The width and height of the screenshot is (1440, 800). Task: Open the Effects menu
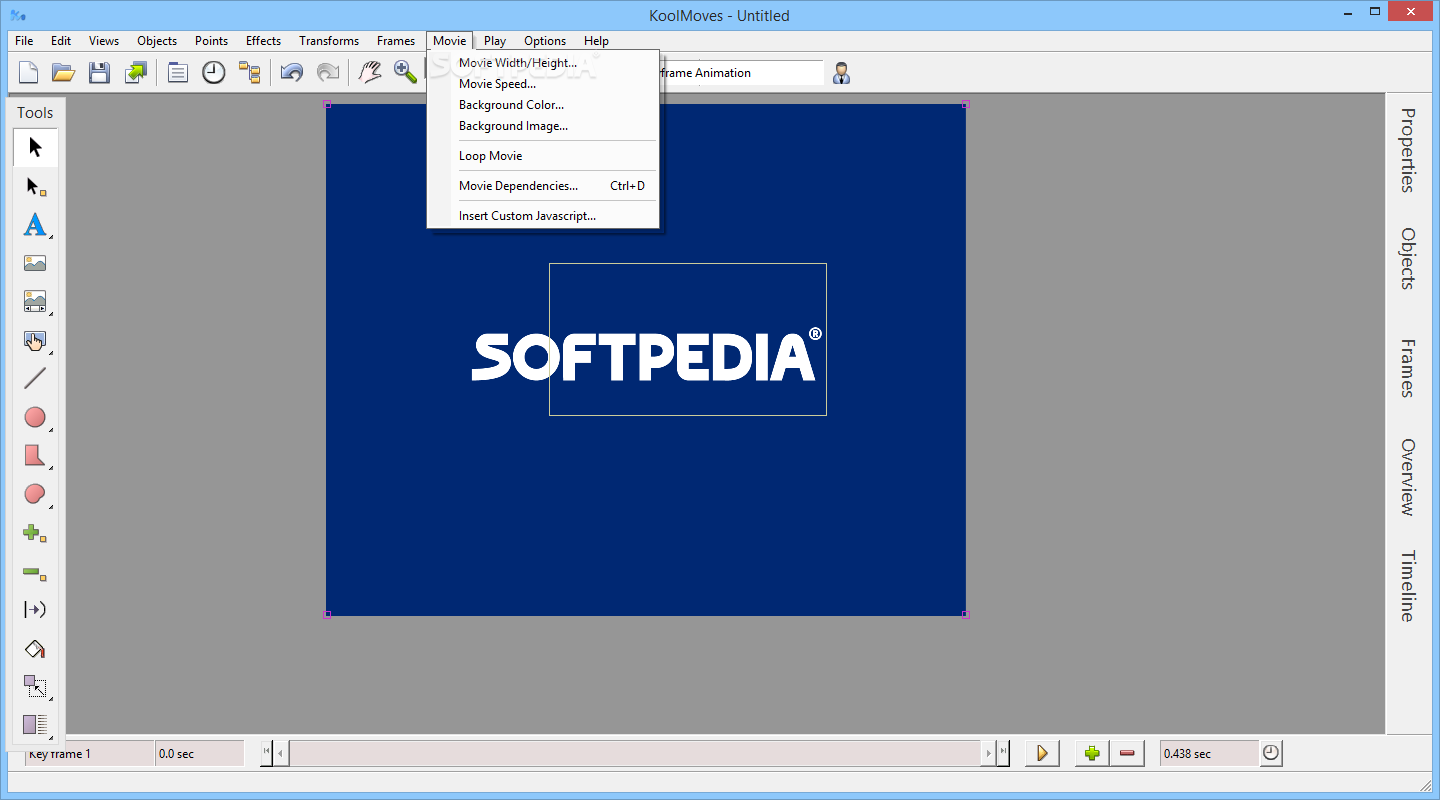click(263, 41)
